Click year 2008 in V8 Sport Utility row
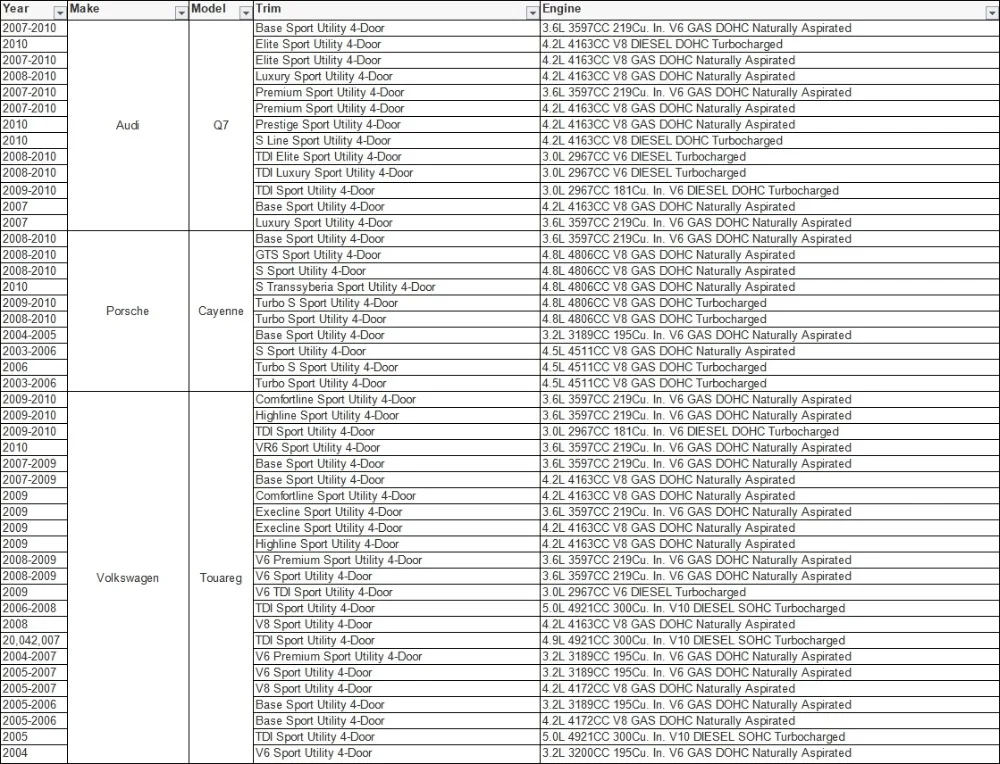Image resolution: width=1000 pixels, height=764 pixels. tap(34, 624)
